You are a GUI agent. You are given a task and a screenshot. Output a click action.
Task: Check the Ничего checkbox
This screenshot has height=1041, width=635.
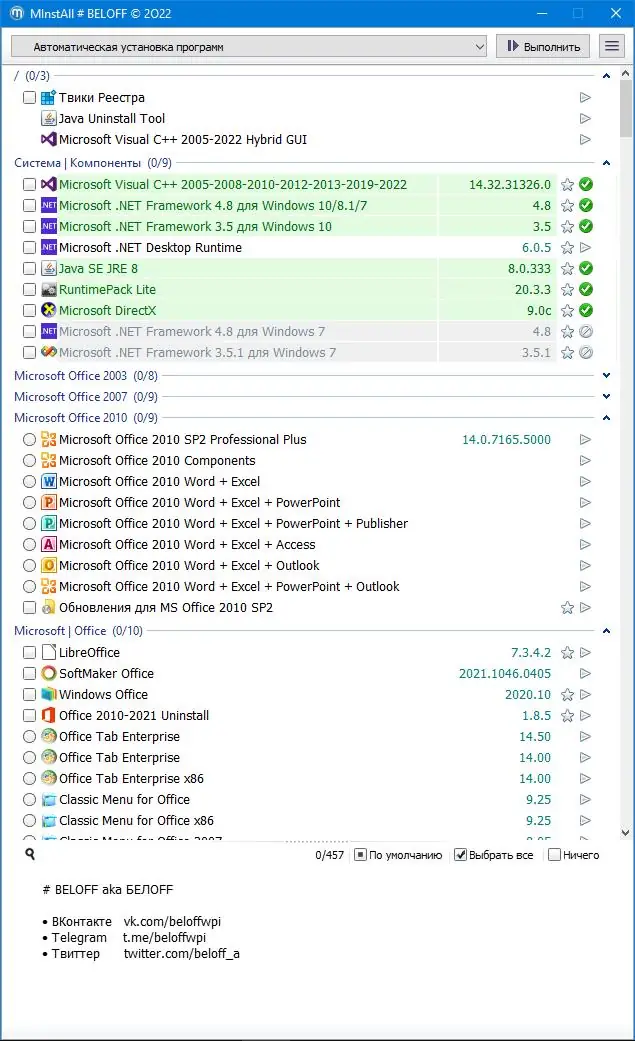pyautogui.click(x=555, y=855)
